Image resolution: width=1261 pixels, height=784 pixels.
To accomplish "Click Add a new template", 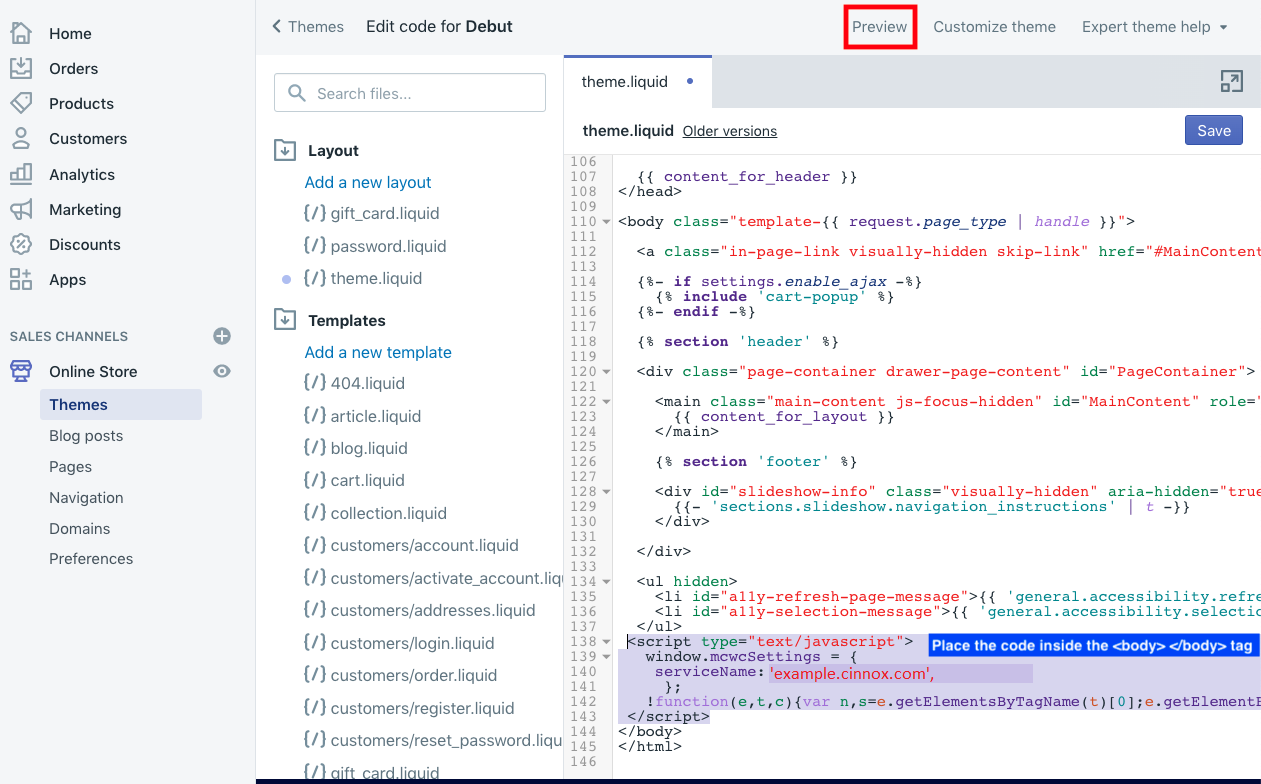I will [x=378, y=352].
